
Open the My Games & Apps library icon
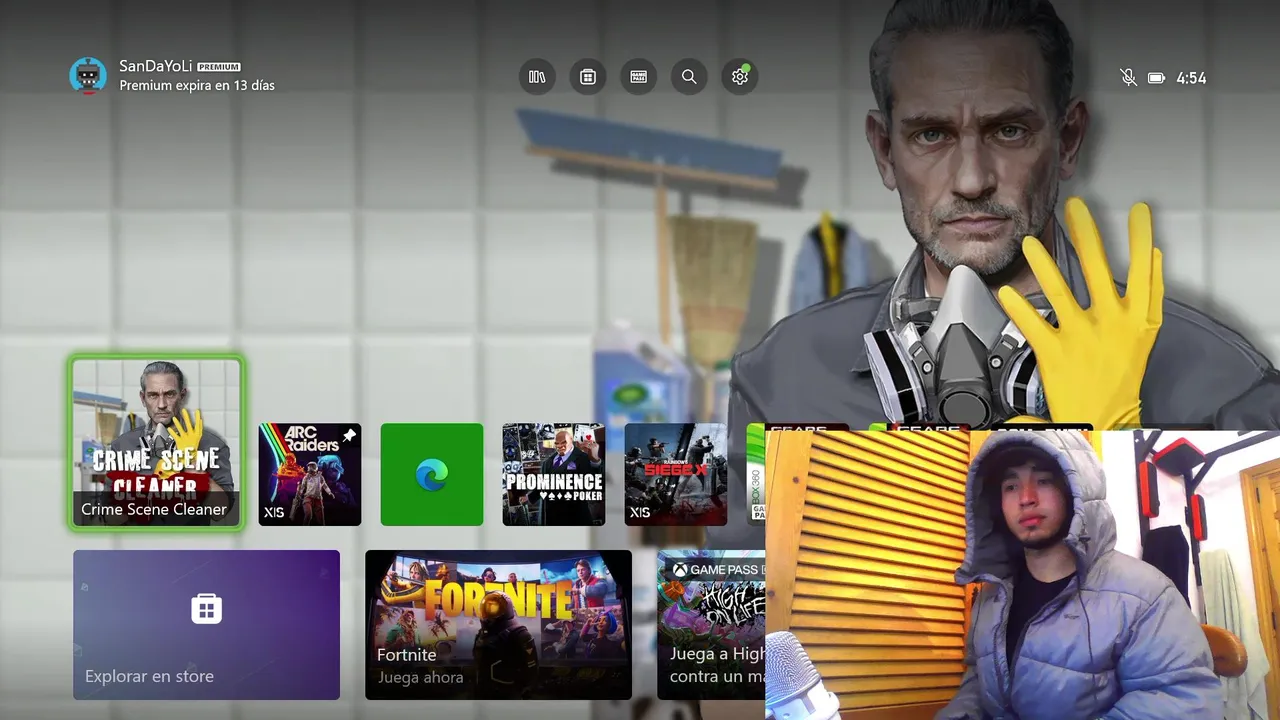537,77
